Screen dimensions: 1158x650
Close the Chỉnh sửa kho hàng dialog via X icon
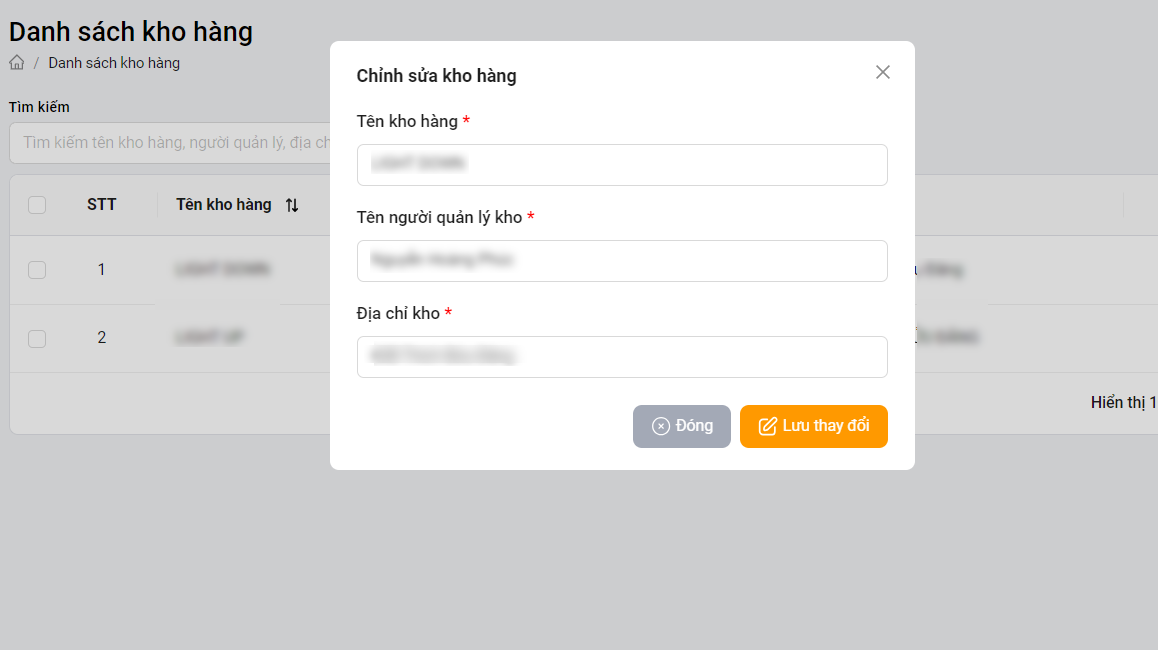[x=882, y=72]
